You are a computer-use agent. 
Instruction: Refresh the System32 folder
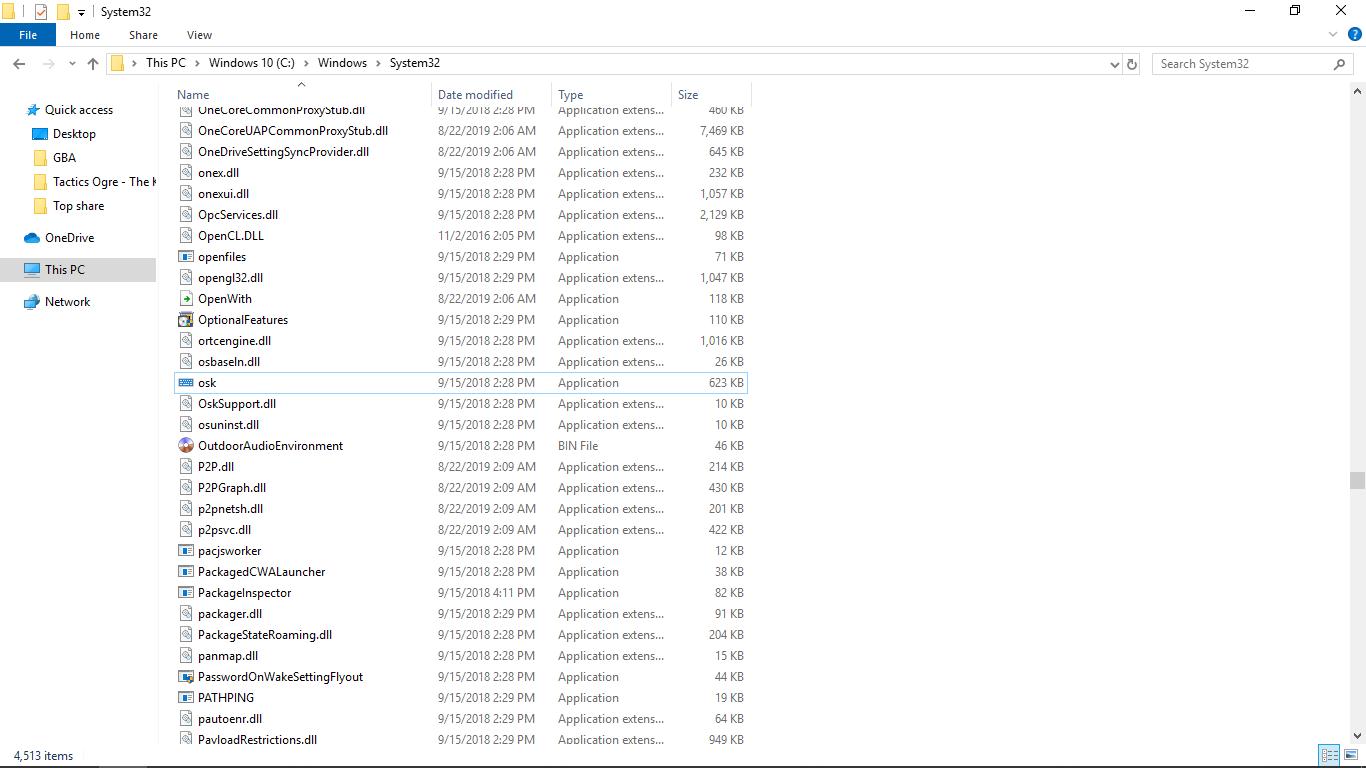1132,64
